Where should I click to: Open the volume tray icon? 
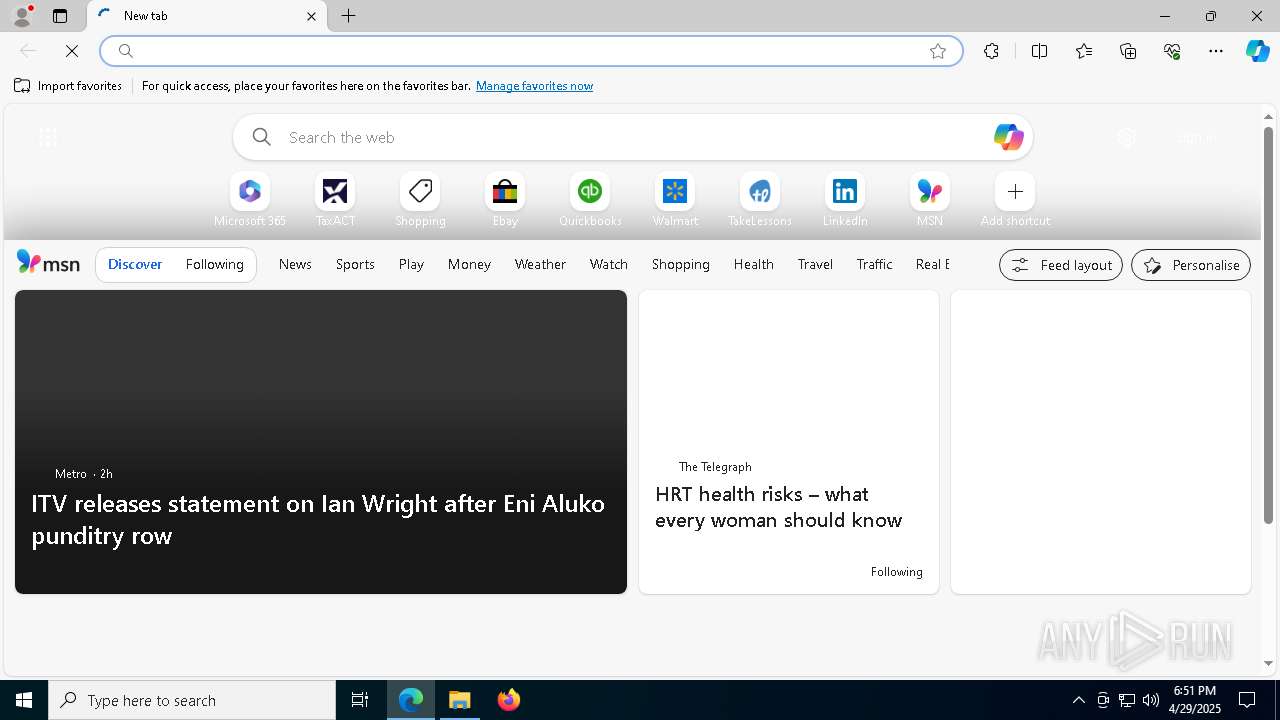[x=1151, y=700]
